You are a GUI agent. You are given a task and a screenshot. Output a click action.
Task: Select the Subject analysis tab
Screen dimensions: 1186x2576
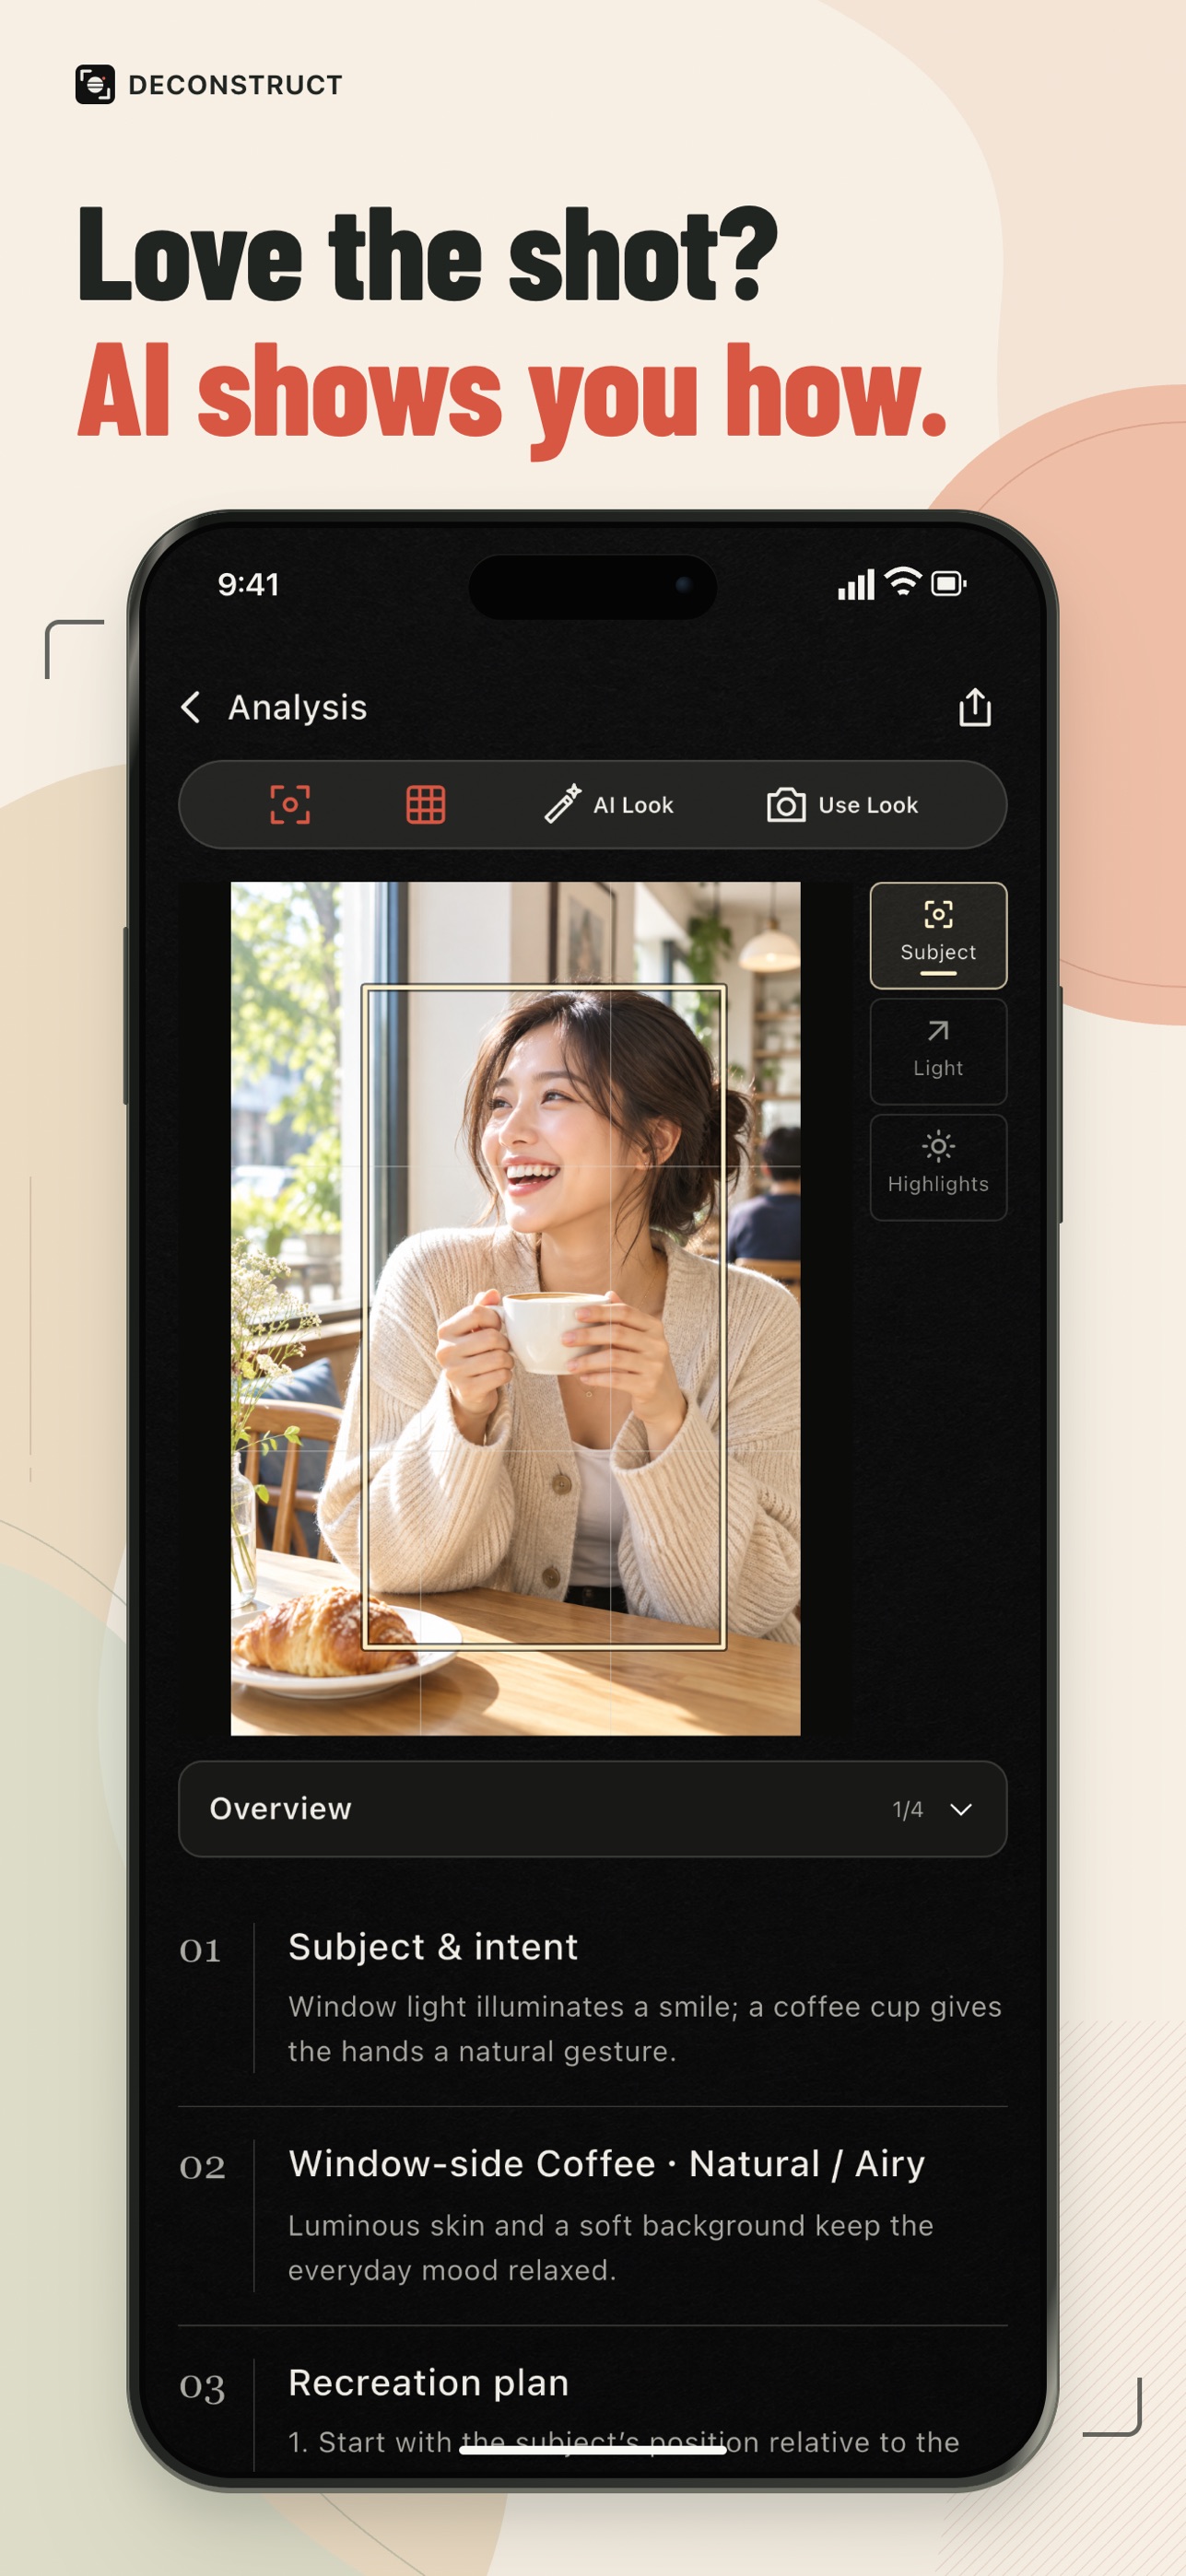click(938, 935)
